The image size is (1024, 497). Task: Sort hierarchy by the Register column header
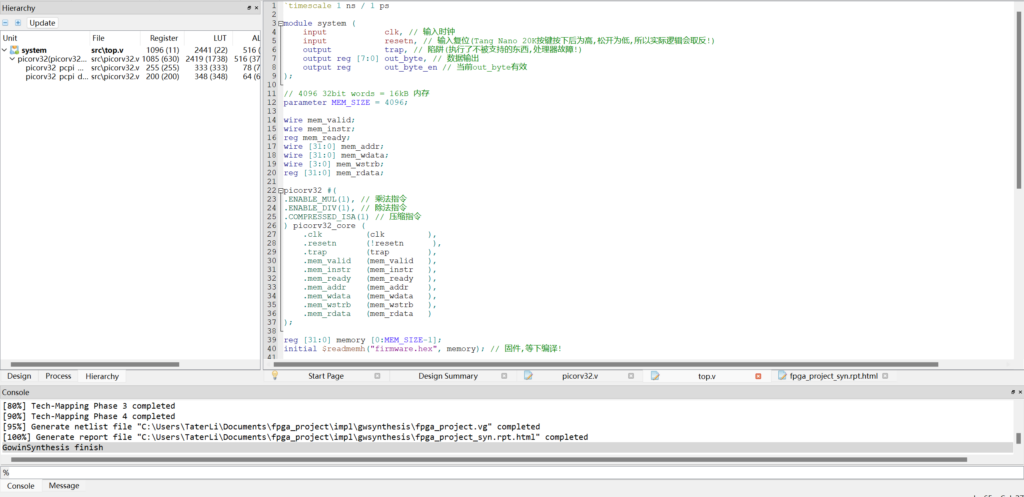click(x=163, y=39)
